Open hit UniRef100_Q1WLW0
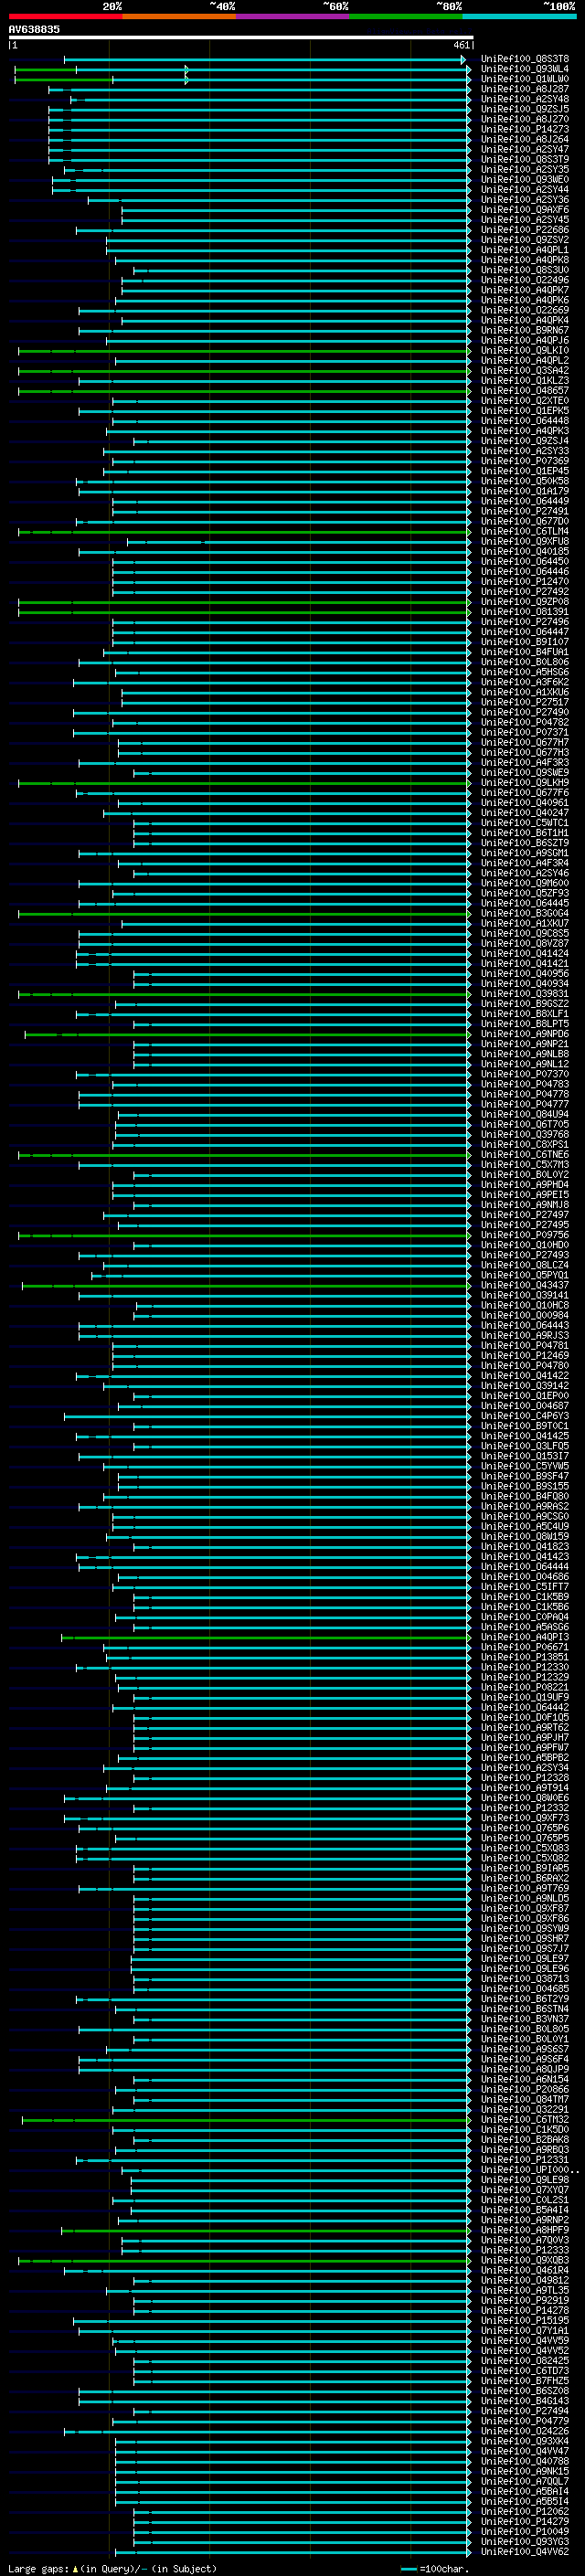The width and height of the screenshot is (585, 2576). pyautogui.click(x=524, y=79)
